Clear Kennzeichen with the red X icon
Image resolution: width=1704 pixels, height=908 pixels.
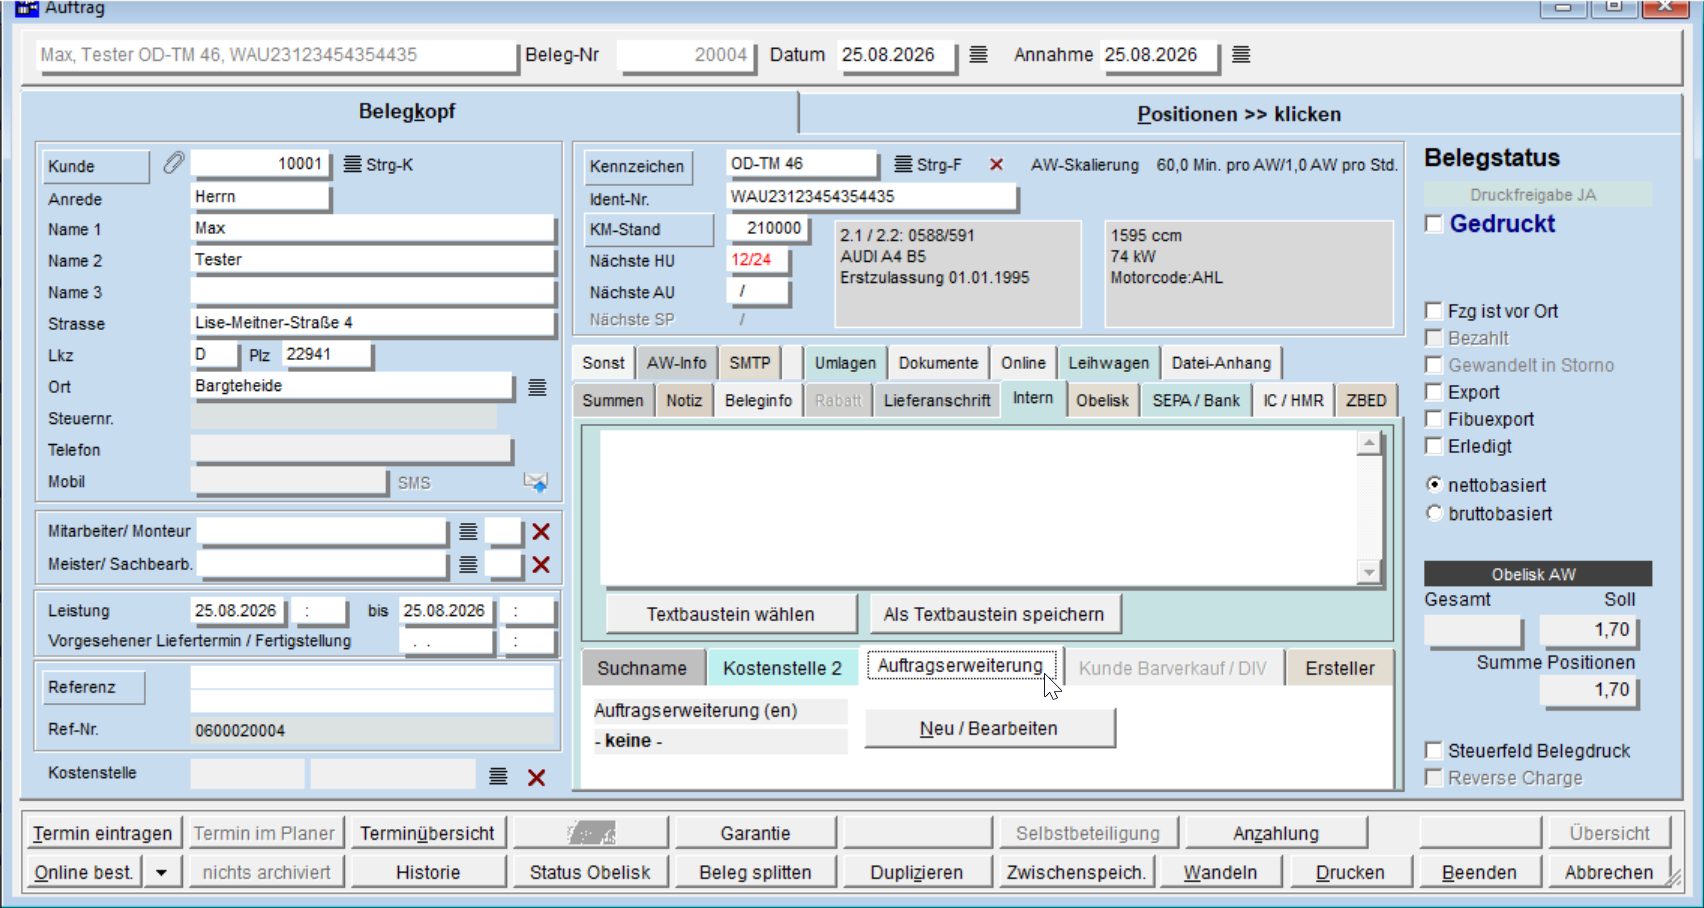[996, 165]
